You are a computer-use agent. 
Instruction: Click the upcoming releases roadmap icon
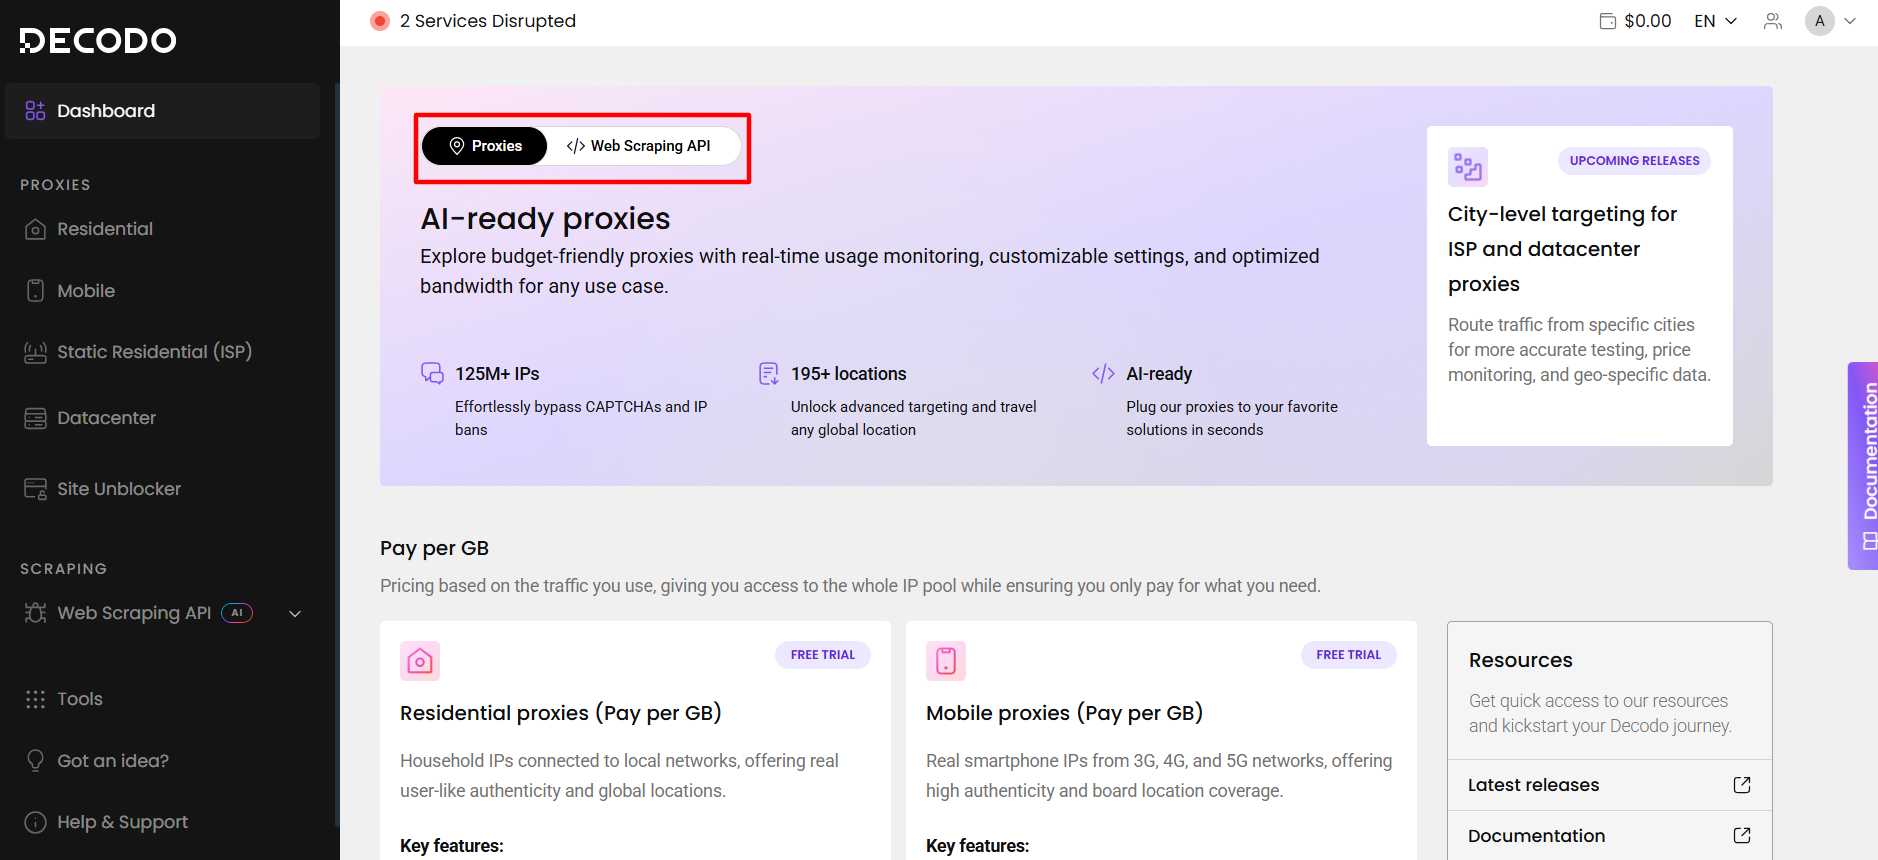tap(1468, 167)
